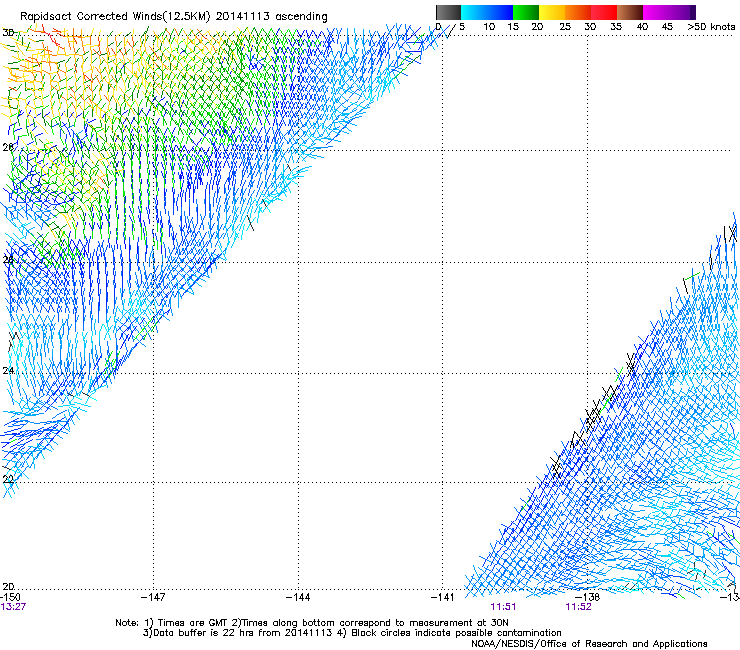Click the longitude label '-150'
This screenshot has width=740, height=650.
pos(10,597)
